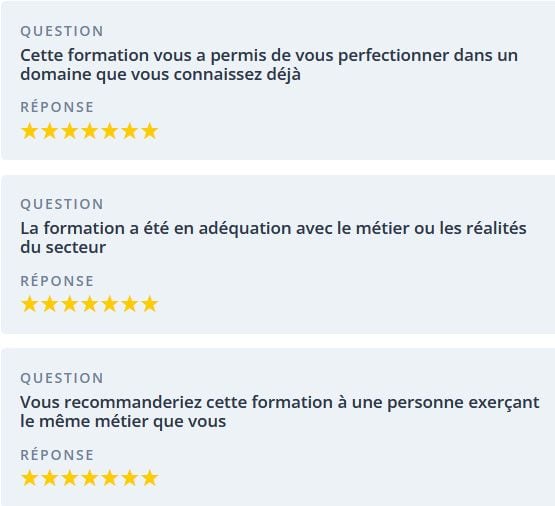Click the RÉPONSE label in the first card

[x=57, y=107]
